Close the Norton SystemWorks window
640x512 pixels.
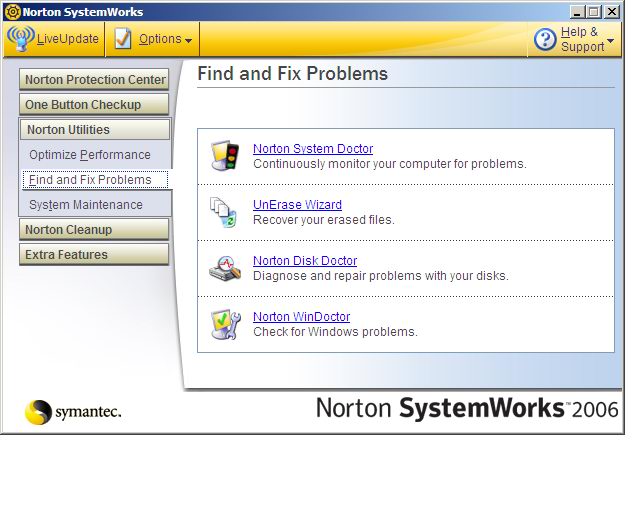(612, 11)
